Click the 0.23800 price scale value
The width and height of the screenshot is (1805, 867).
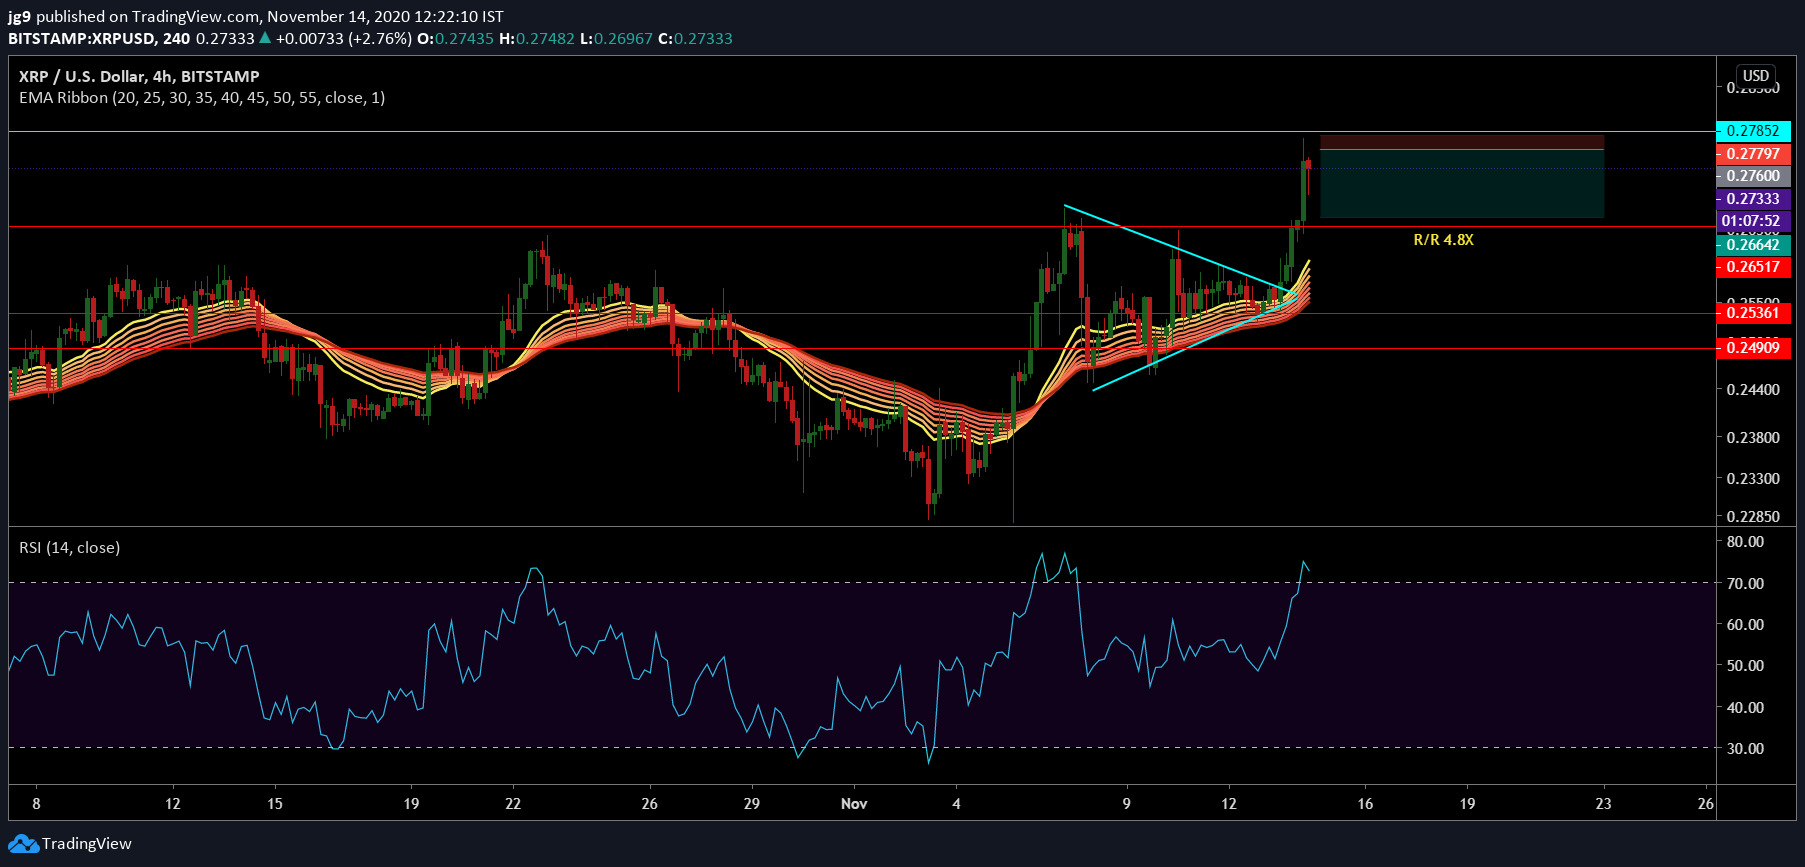[1753, 438]
